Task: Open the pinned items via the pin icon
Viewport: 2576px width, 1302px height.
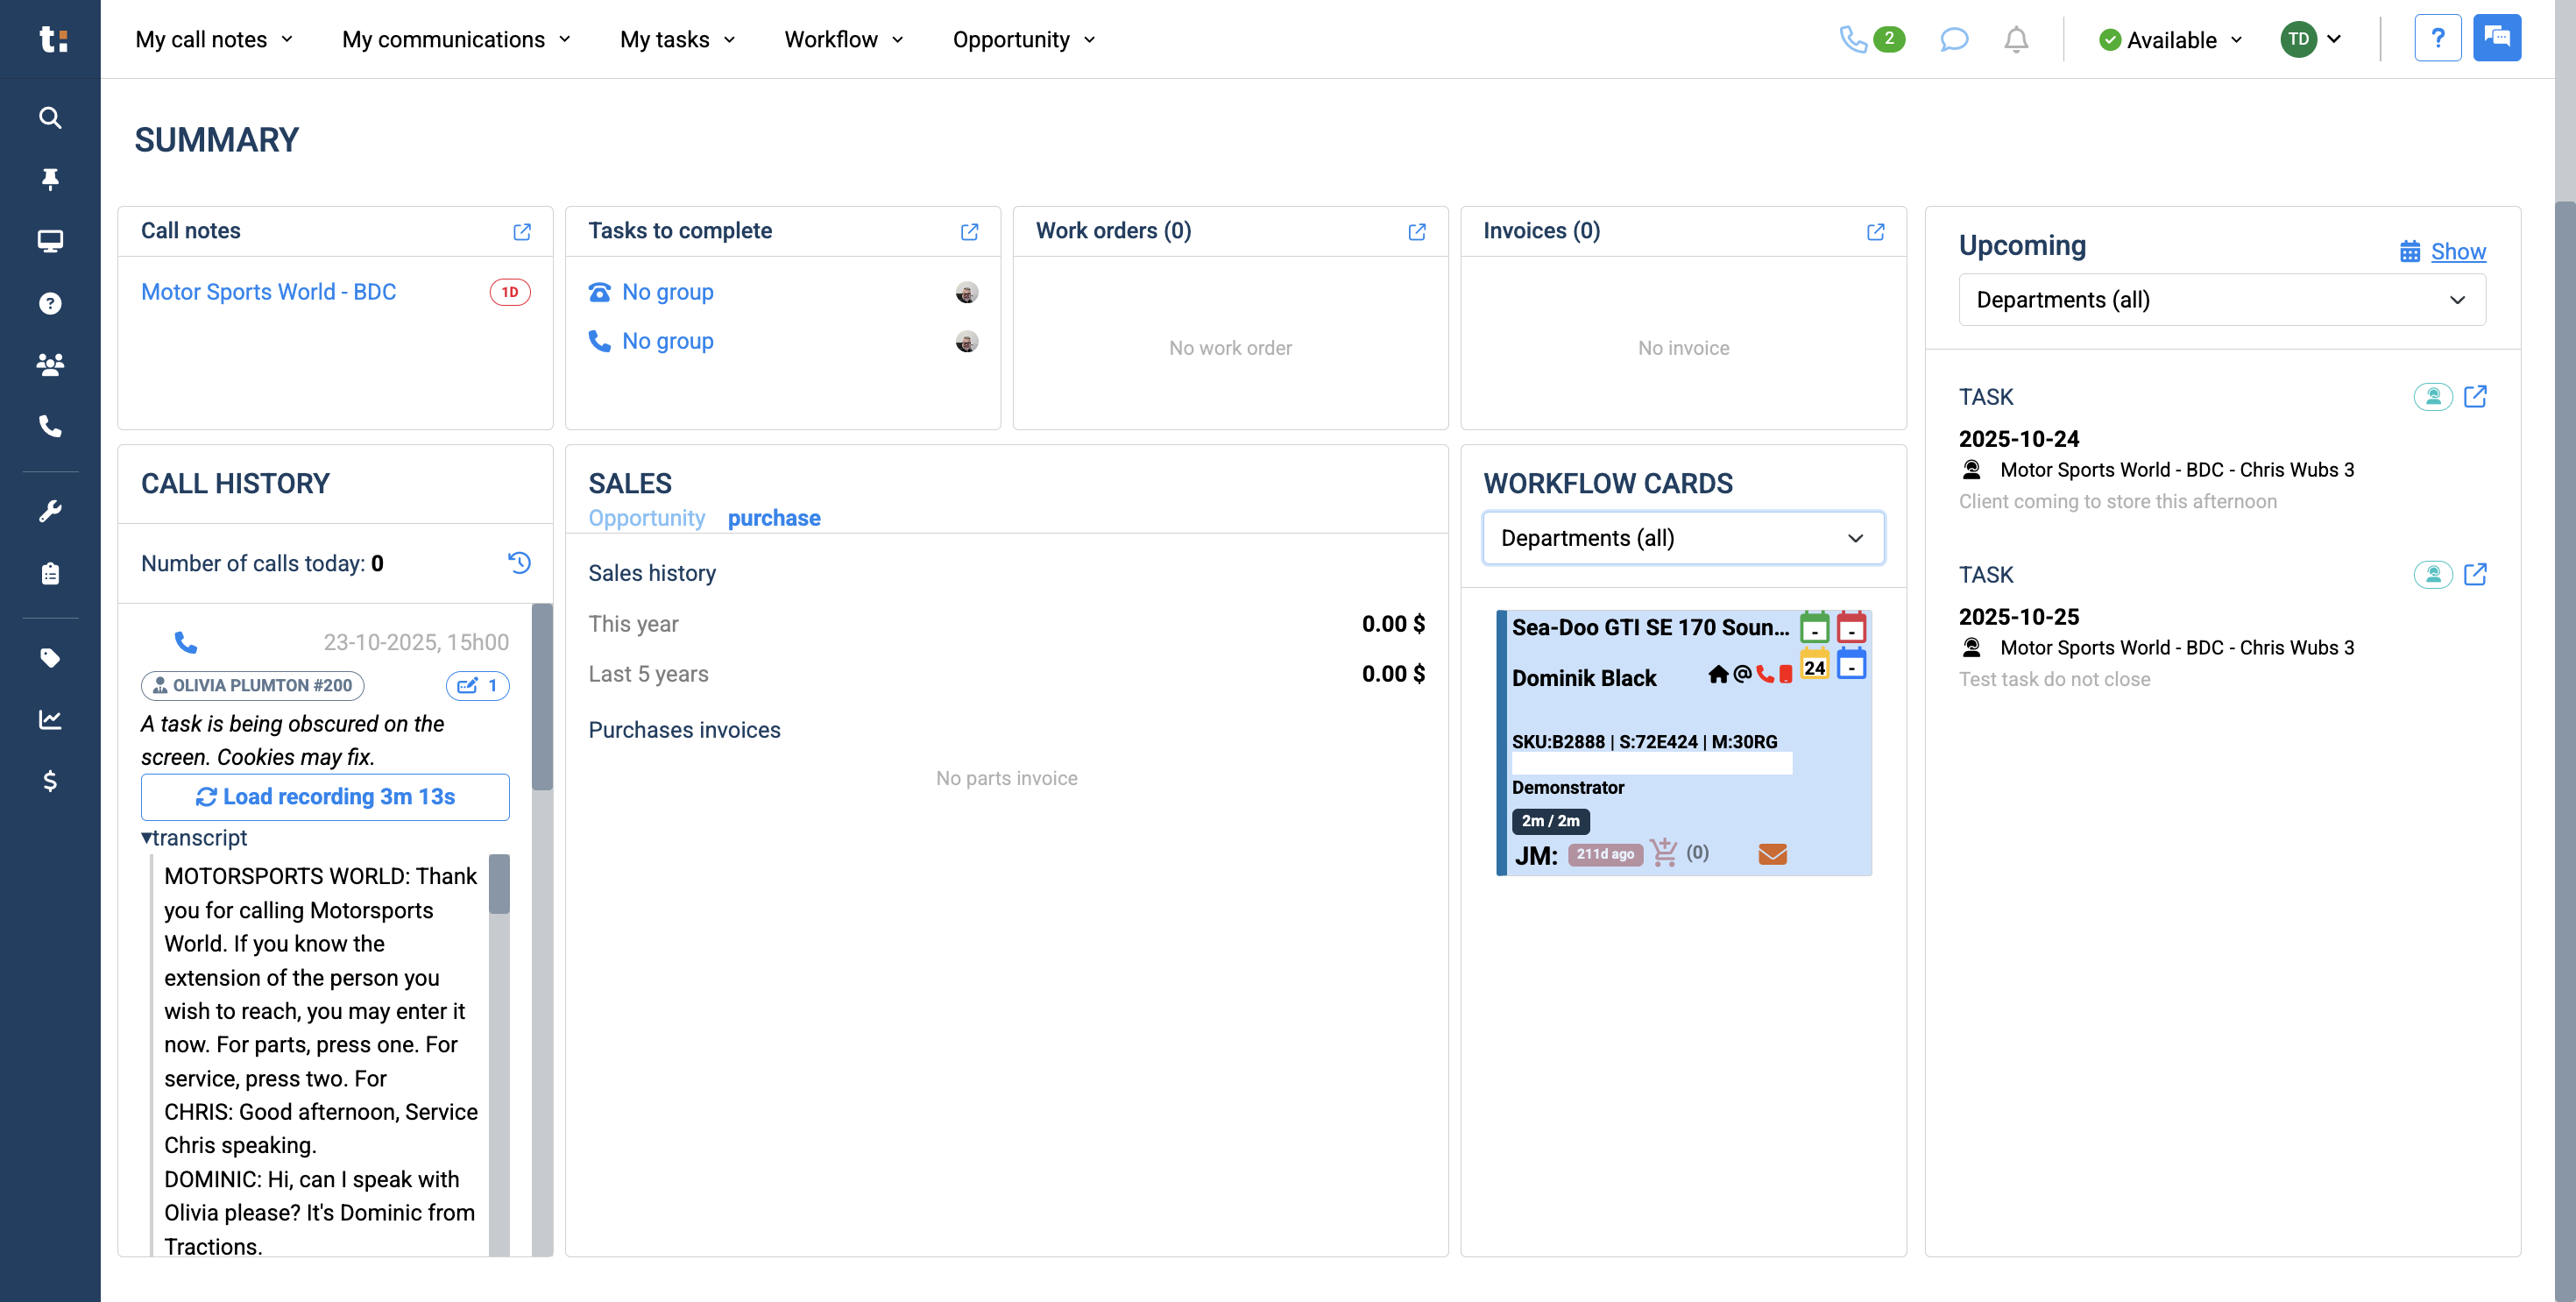Action: [x=50, y=179]
